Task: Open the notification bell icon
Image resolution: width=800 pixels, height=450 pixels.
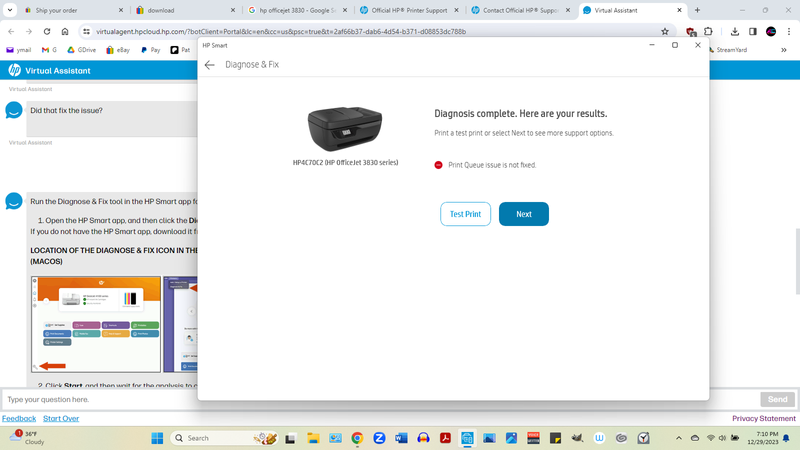Action: pyautogui.click(x=786, y=438)
